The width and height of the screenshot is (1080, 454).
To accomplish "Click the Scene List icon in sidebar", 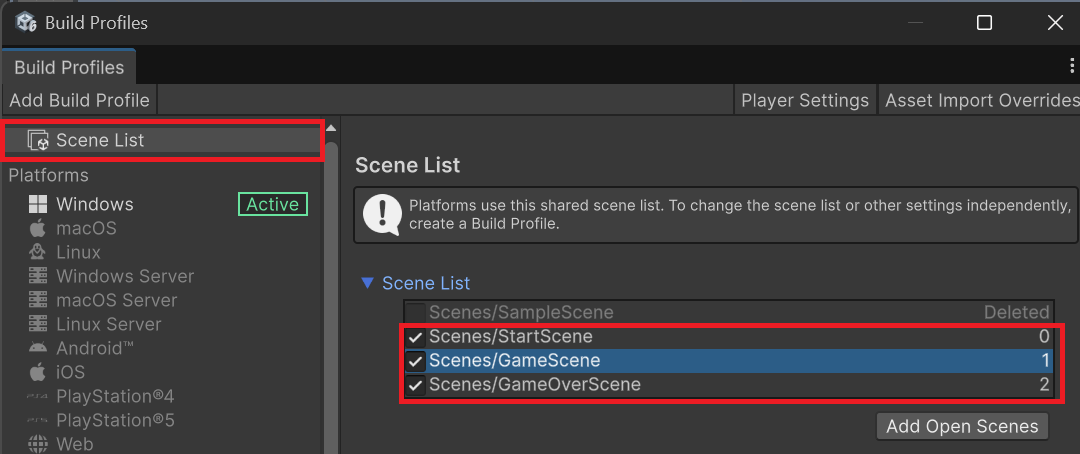I will (x=38, y=141).
